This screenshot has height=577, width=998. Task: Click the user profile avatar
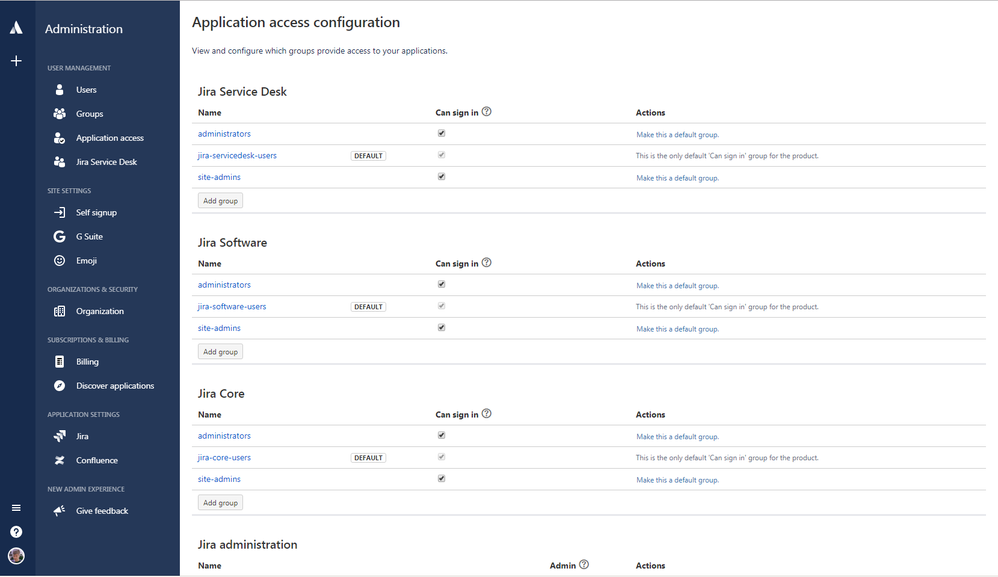17,556
